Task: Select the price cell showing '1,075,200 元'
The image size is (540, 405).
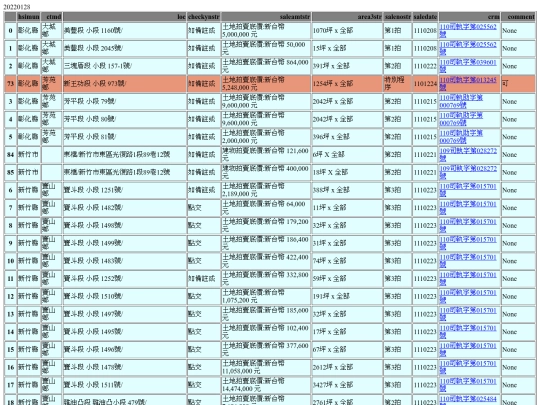Action: [266, 297]
